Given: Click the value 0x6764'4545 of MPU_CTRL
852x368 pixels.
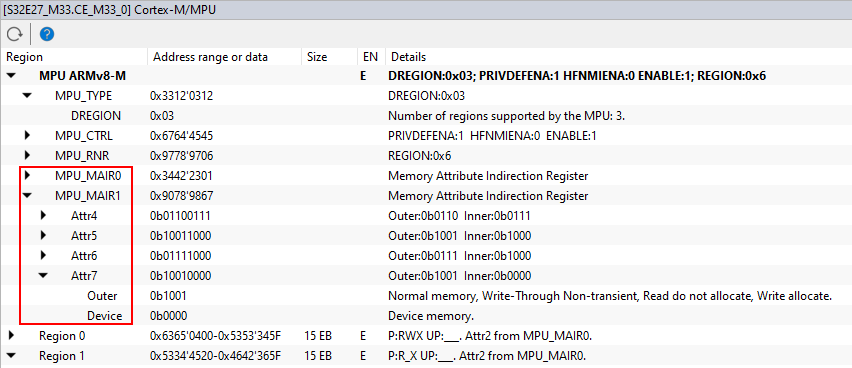Looking at the screenshot, I should 181,136.
